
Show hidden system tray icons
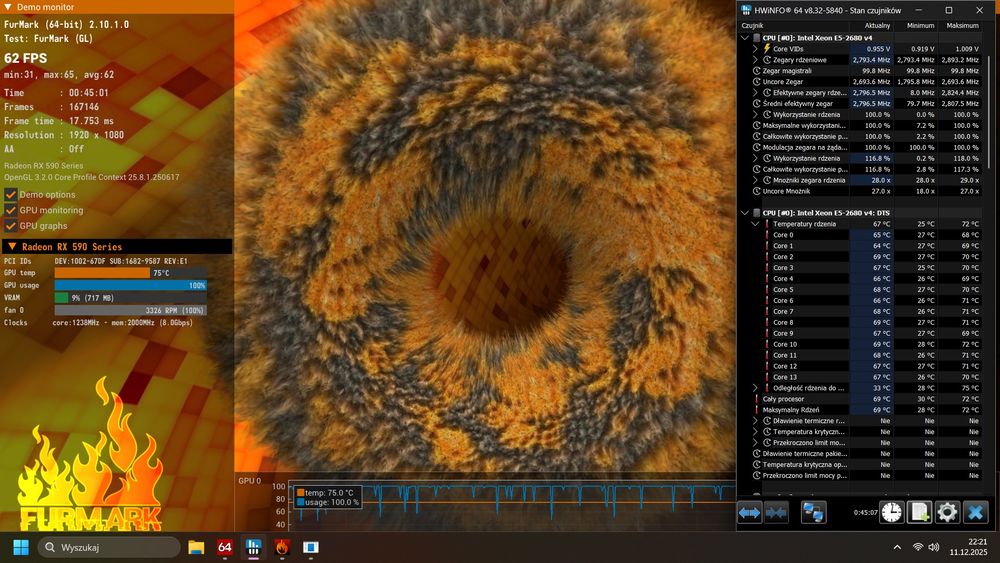897,547
